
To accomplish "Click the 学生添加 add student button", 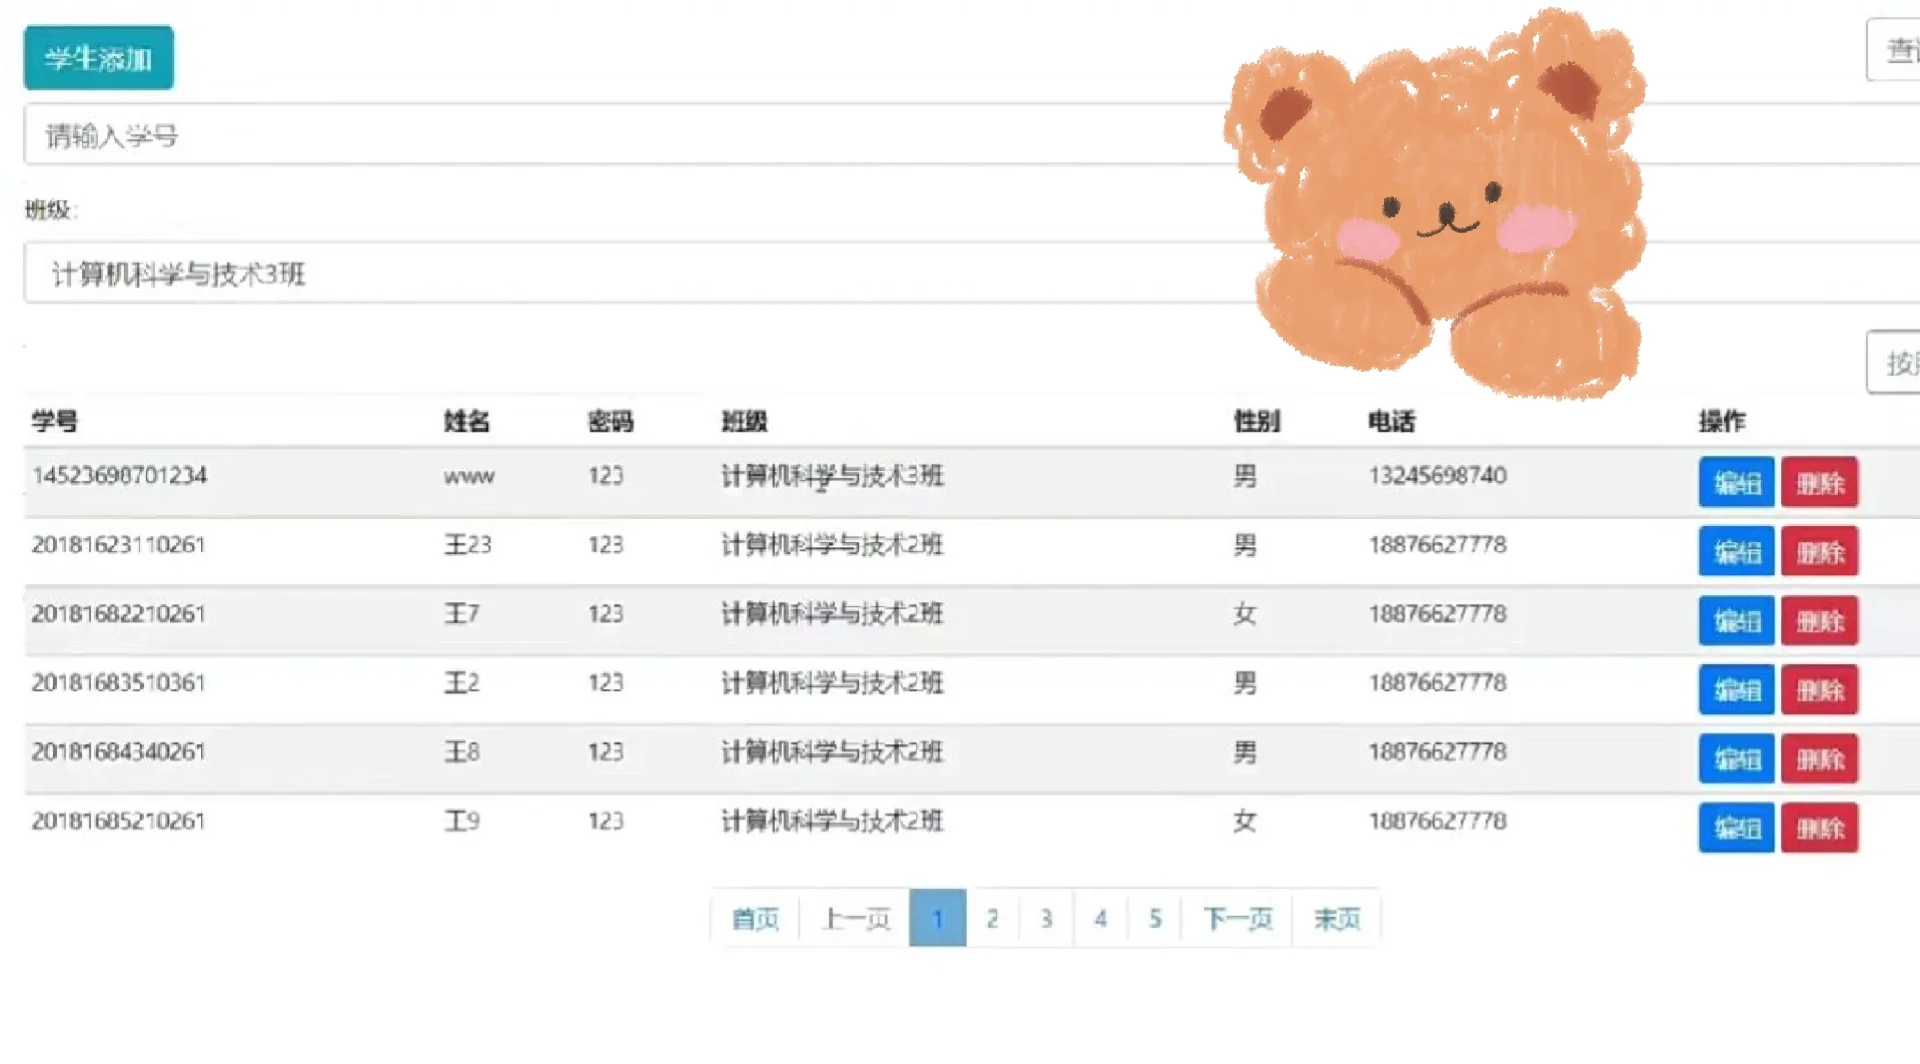I will click(97, 57).
